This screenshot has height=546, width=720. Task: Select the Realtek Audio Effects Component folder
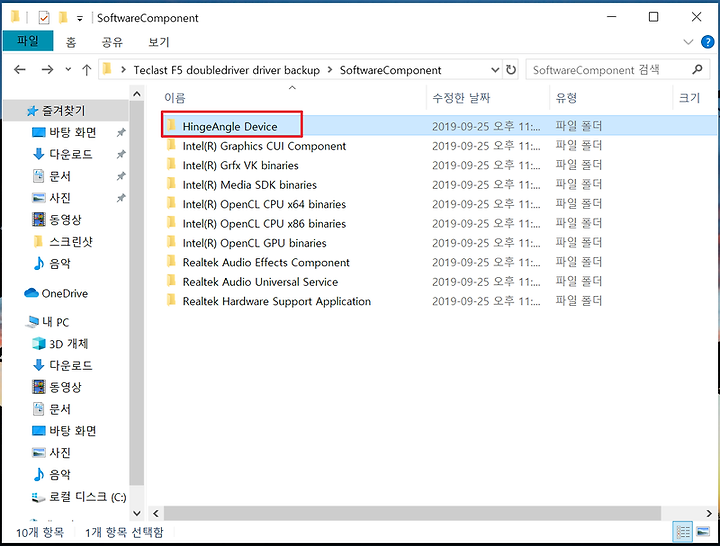(x=266, y=262)
